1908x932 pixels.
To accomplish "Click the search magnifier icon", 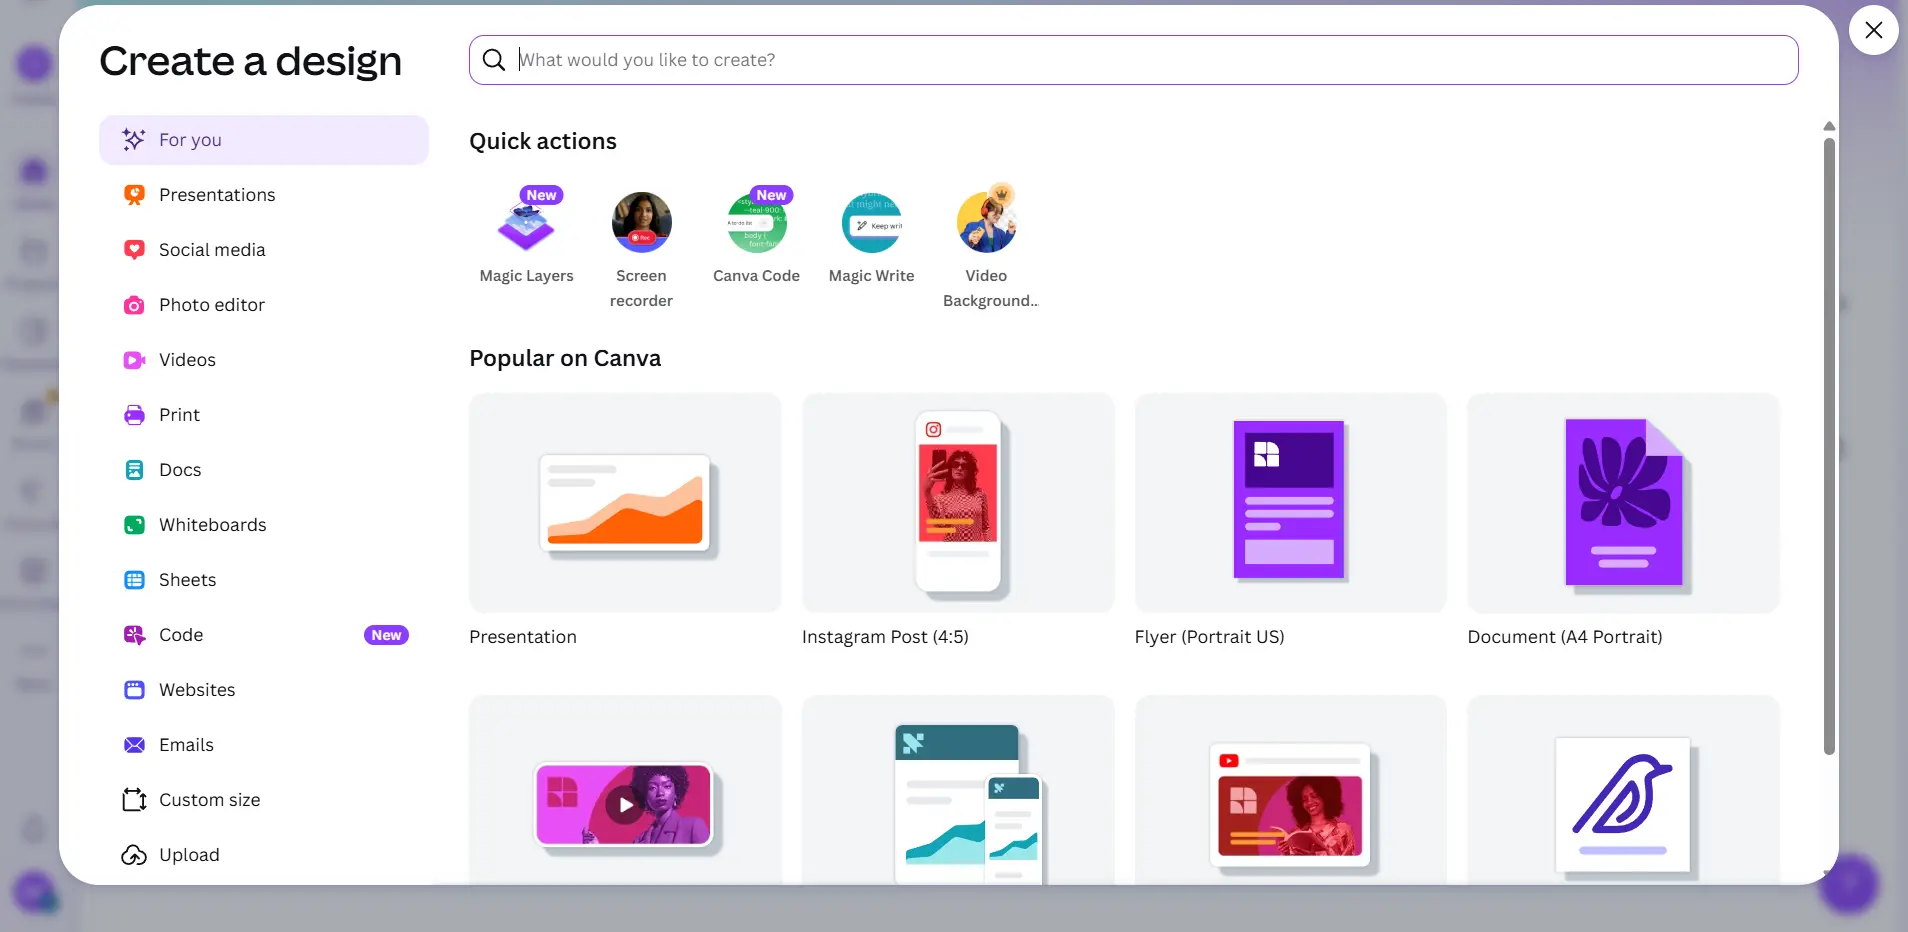I will [494, 60].
